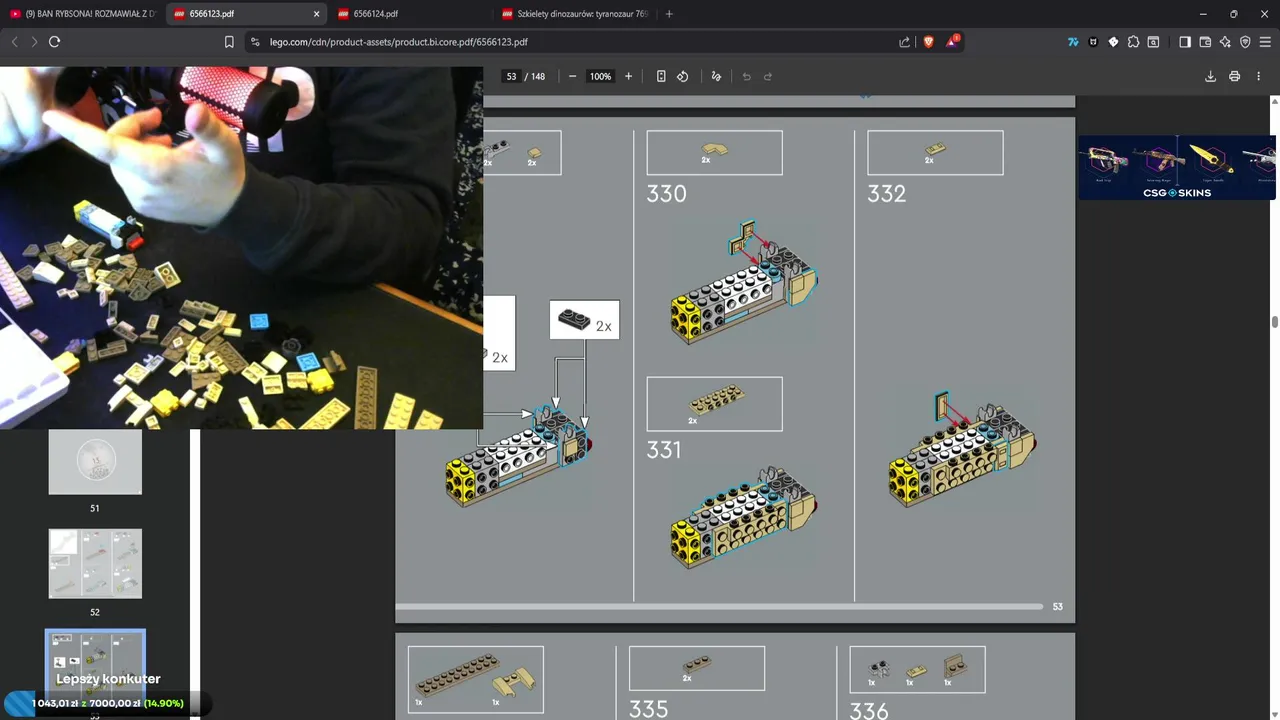Open page 52 thumbnail

[95, 564]
